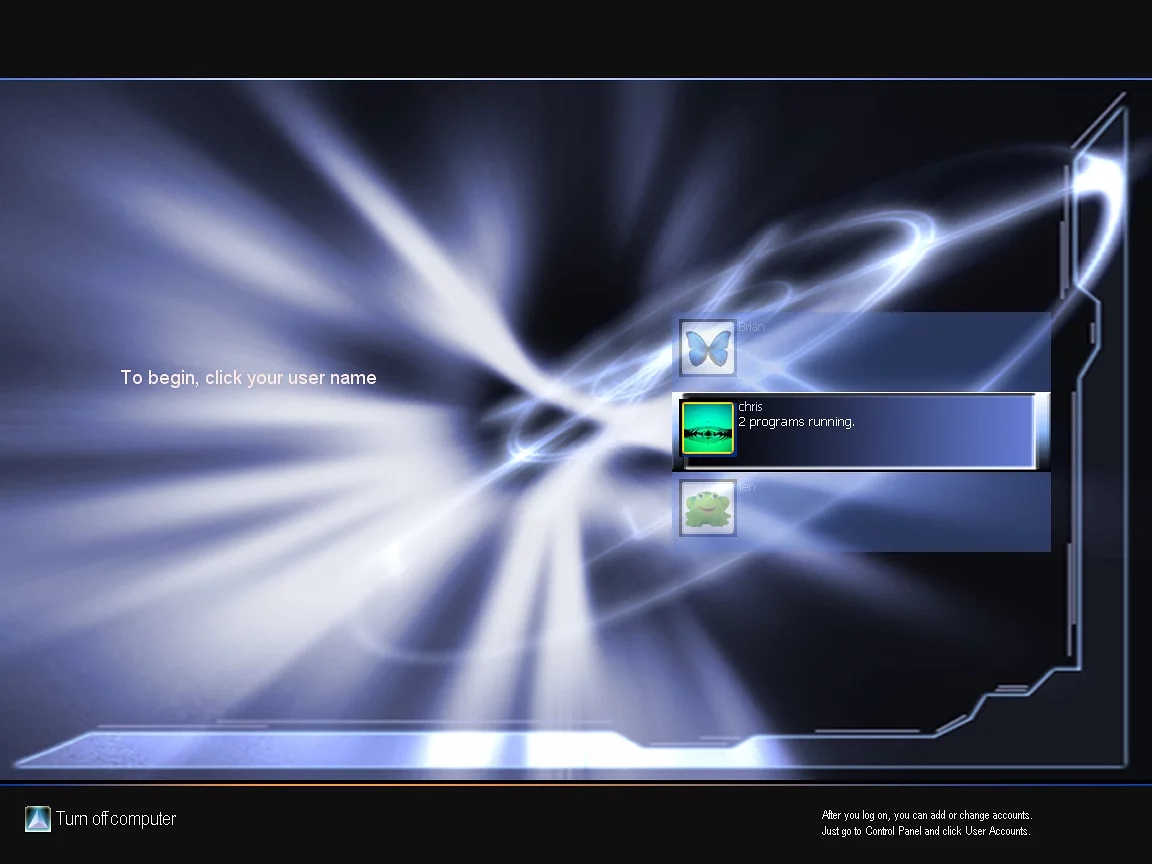The height and width of the screenshot is (864, 1152).
Task: Click the "To begin, click your user name" text
Action: coord(248,378)
